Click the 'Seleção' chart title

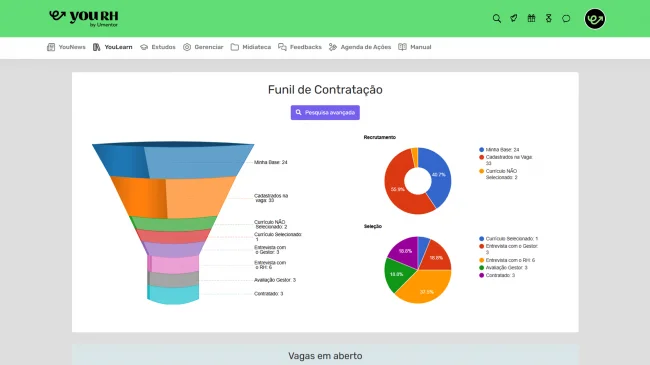[x=373, y=226]
